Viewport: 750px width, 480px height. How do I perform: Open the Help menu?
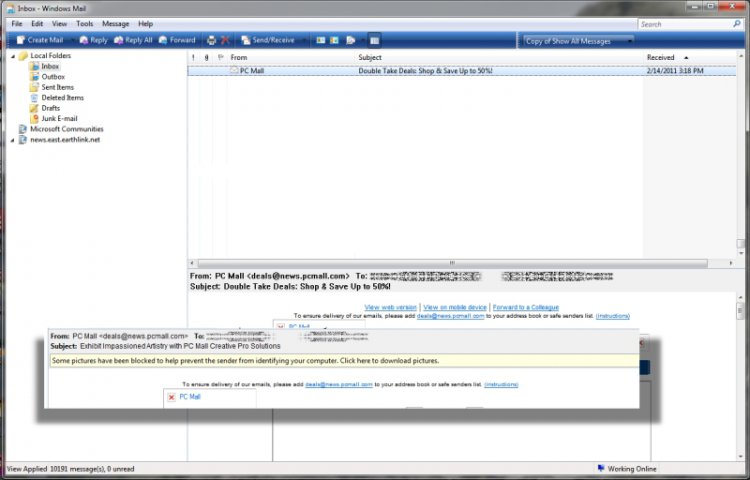[145, 23]
